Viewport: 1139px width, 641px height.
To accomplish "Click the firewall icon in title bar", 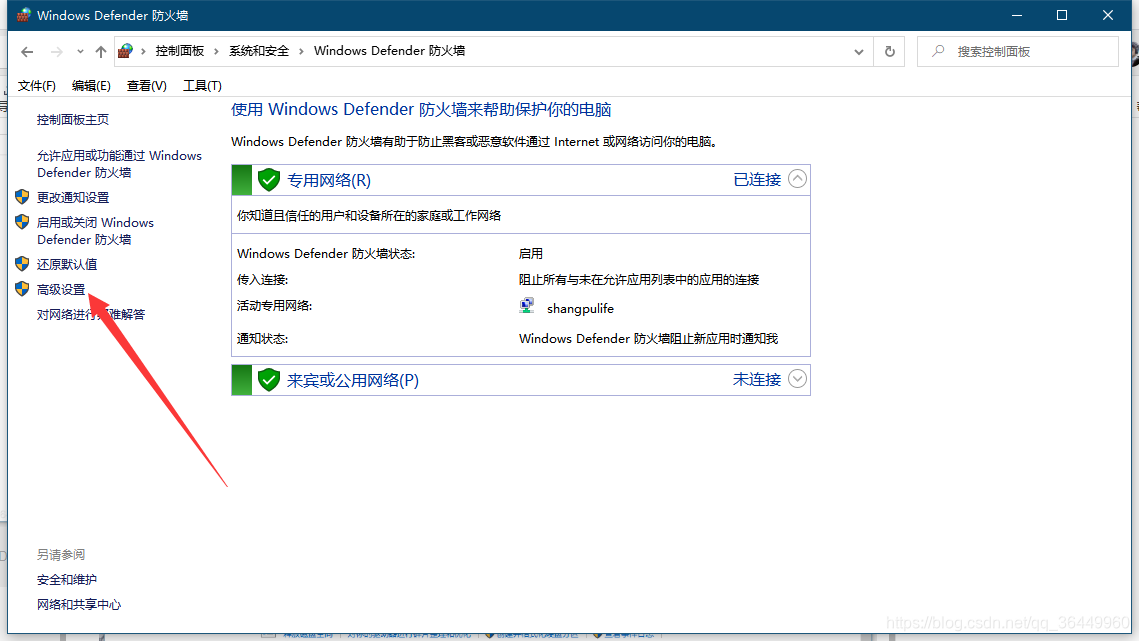I will [x=24, y=15].
